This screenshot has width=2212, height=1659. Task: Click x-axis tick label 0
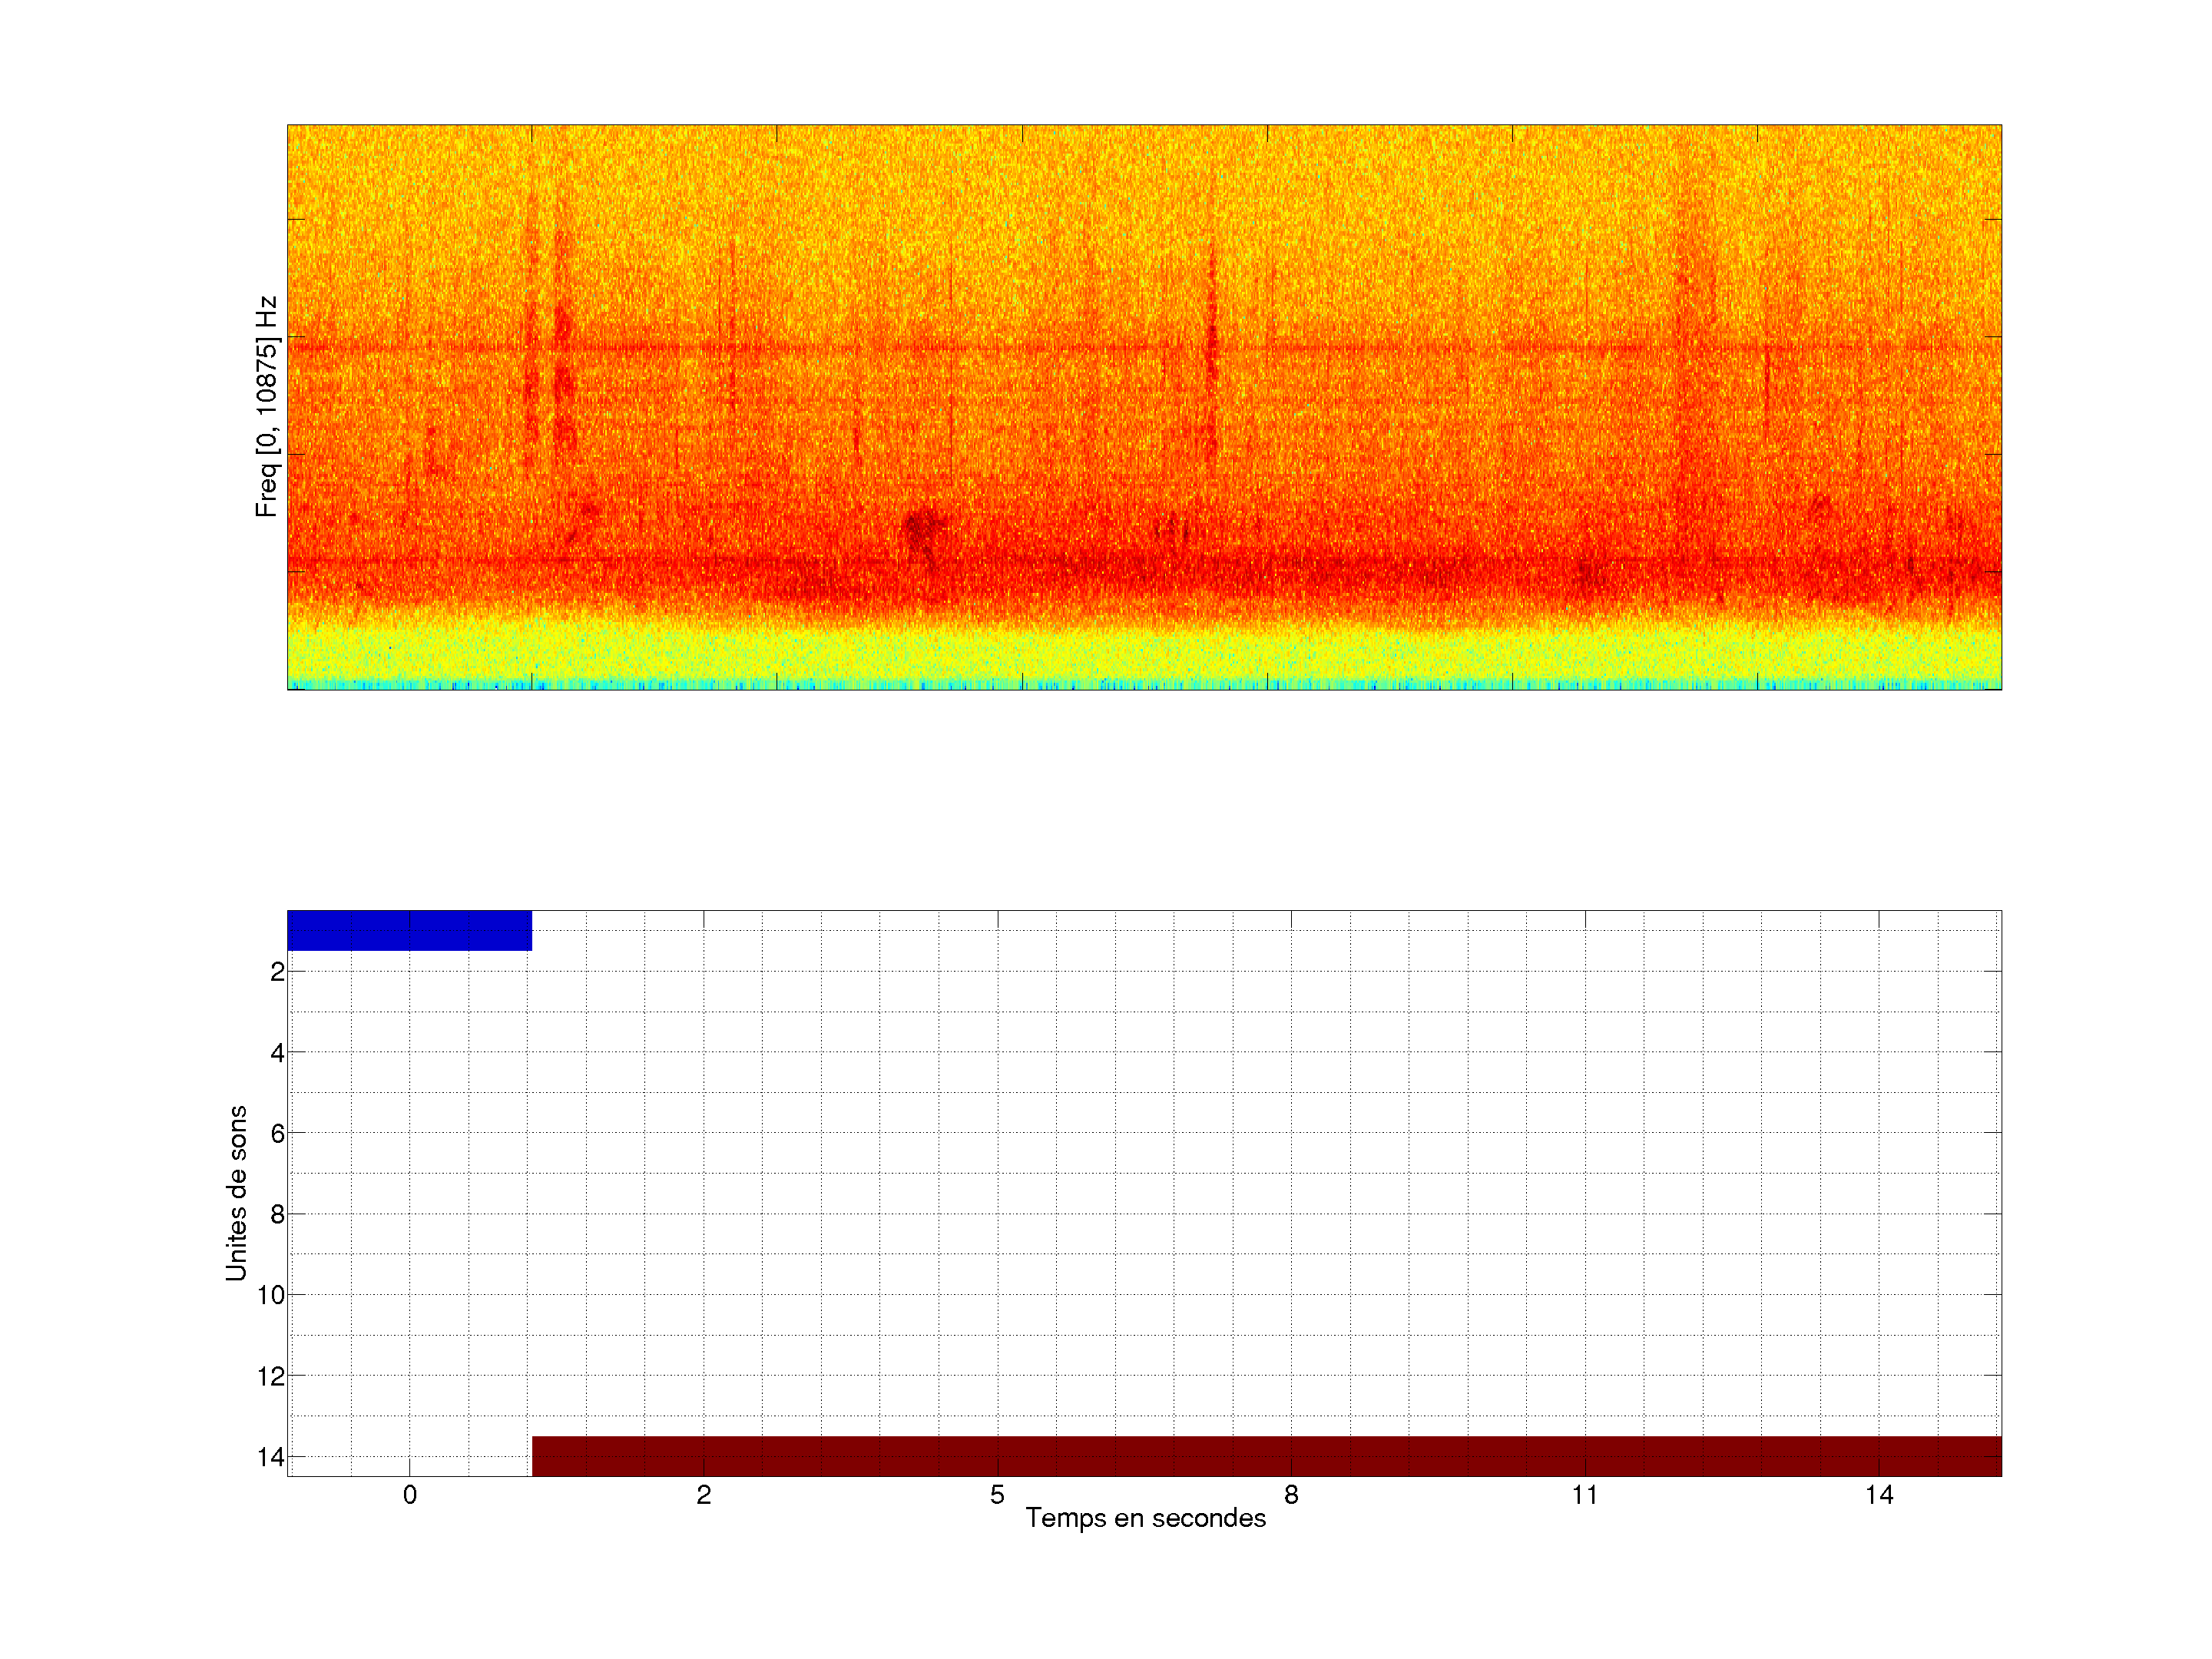409,1495
